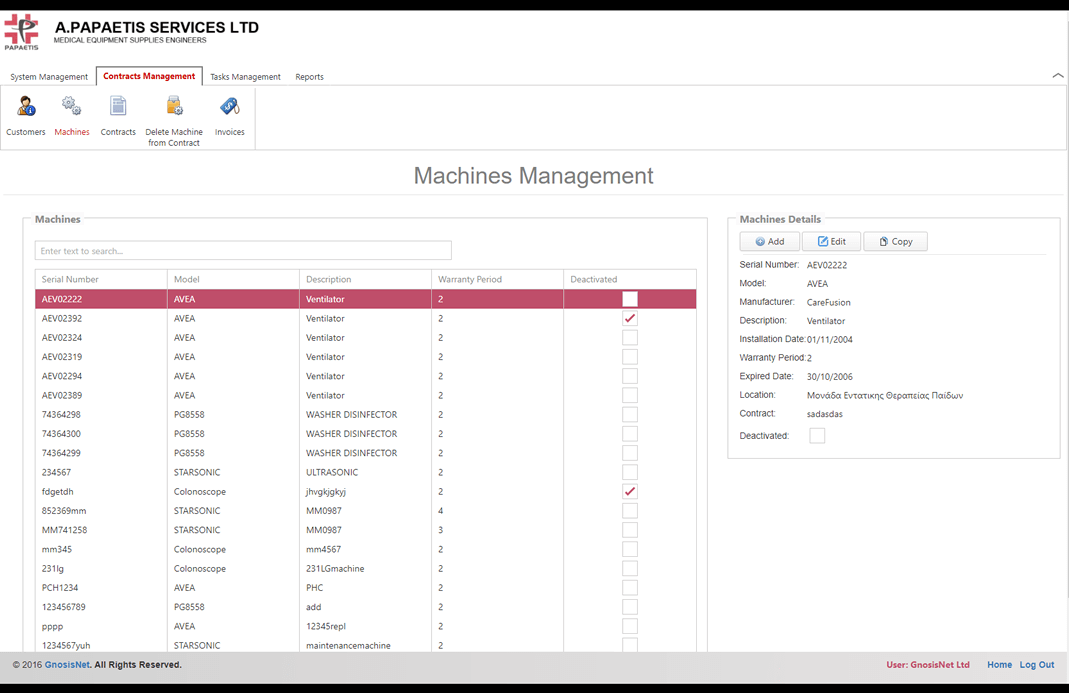Click the Add machine button
Viewport: 1069px width, 693px height.
tap(769, 241)
